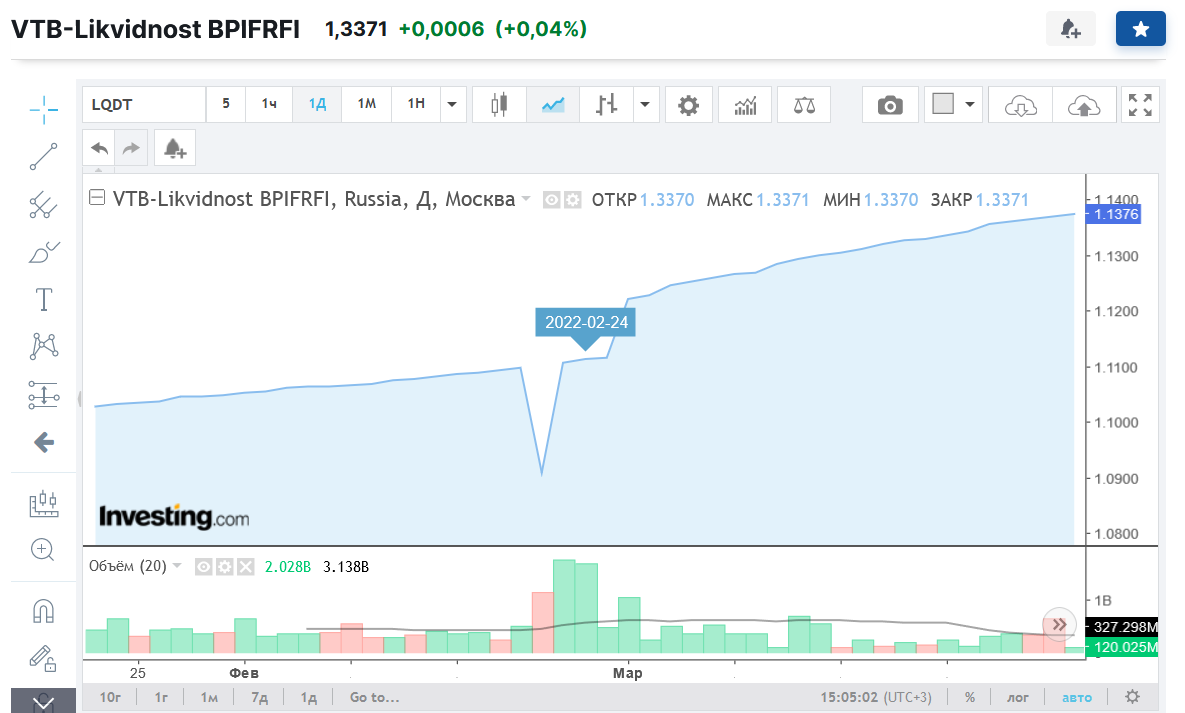The image size is (1185, 713).
Task: Open the interval dropdown arrow
Action: pyautogui.click(x=452, y=104)
